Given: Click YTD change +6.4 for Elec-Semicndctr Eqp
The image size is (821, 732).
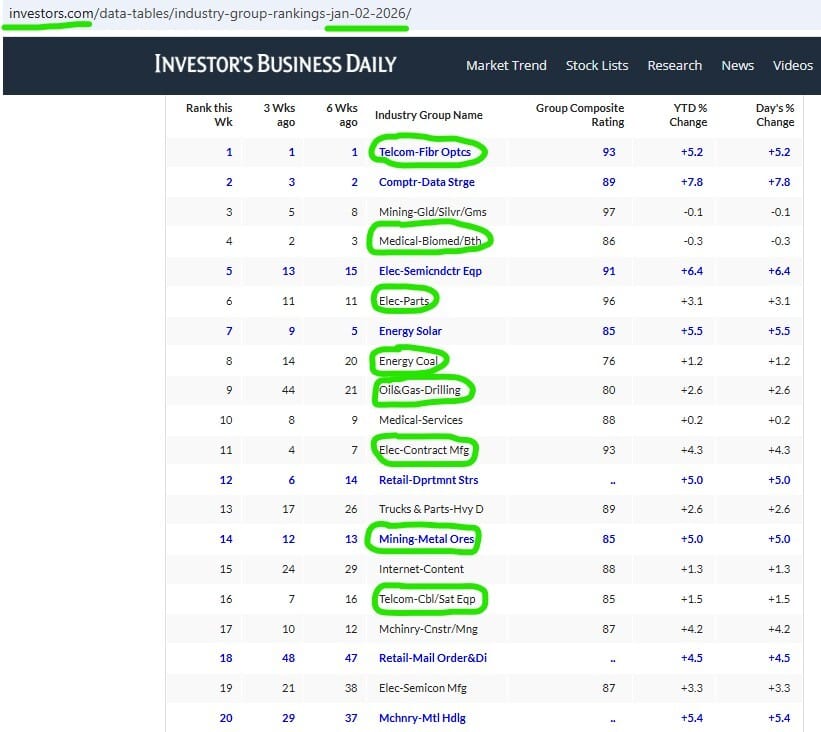Looking at the screenshot, I should (x=692, y=271).
